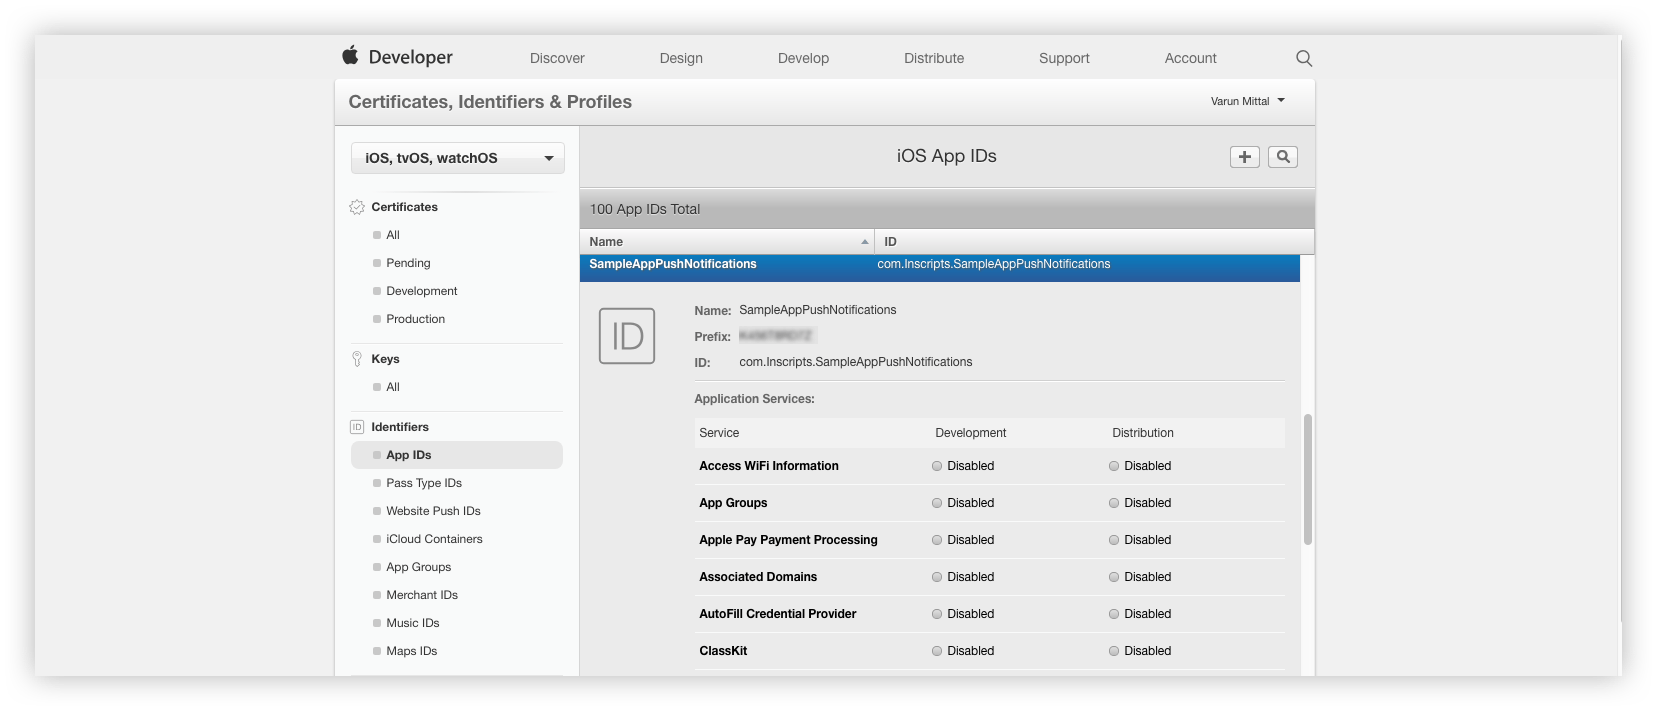Select Pass Type IDs
This screenshot has height=715, width=1664.
[424, 483]
